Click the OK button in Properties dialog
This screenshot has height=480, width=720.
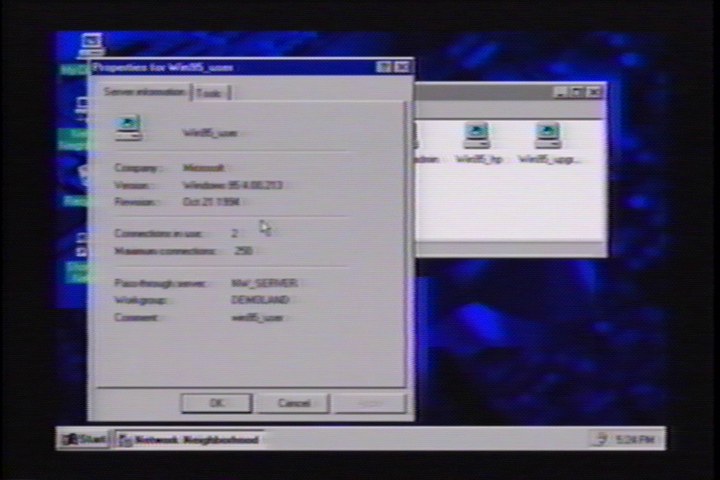(x=217, y=403)
